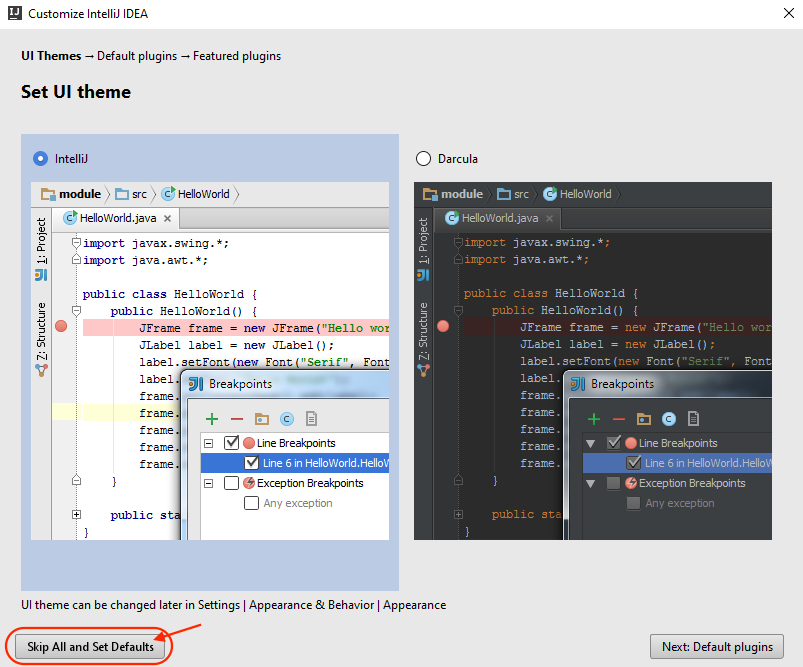
Task: Click the red breakpoint dot in Darcula gutter
Action: click(x=443, y=327)
